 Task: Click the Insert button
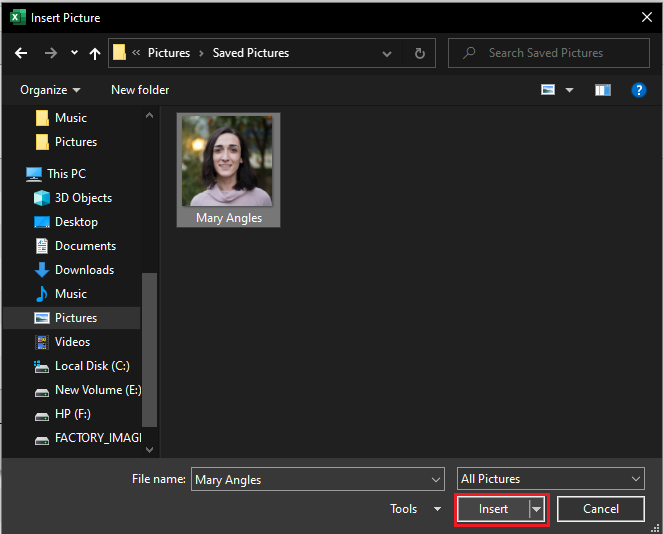tap(493, 509)
